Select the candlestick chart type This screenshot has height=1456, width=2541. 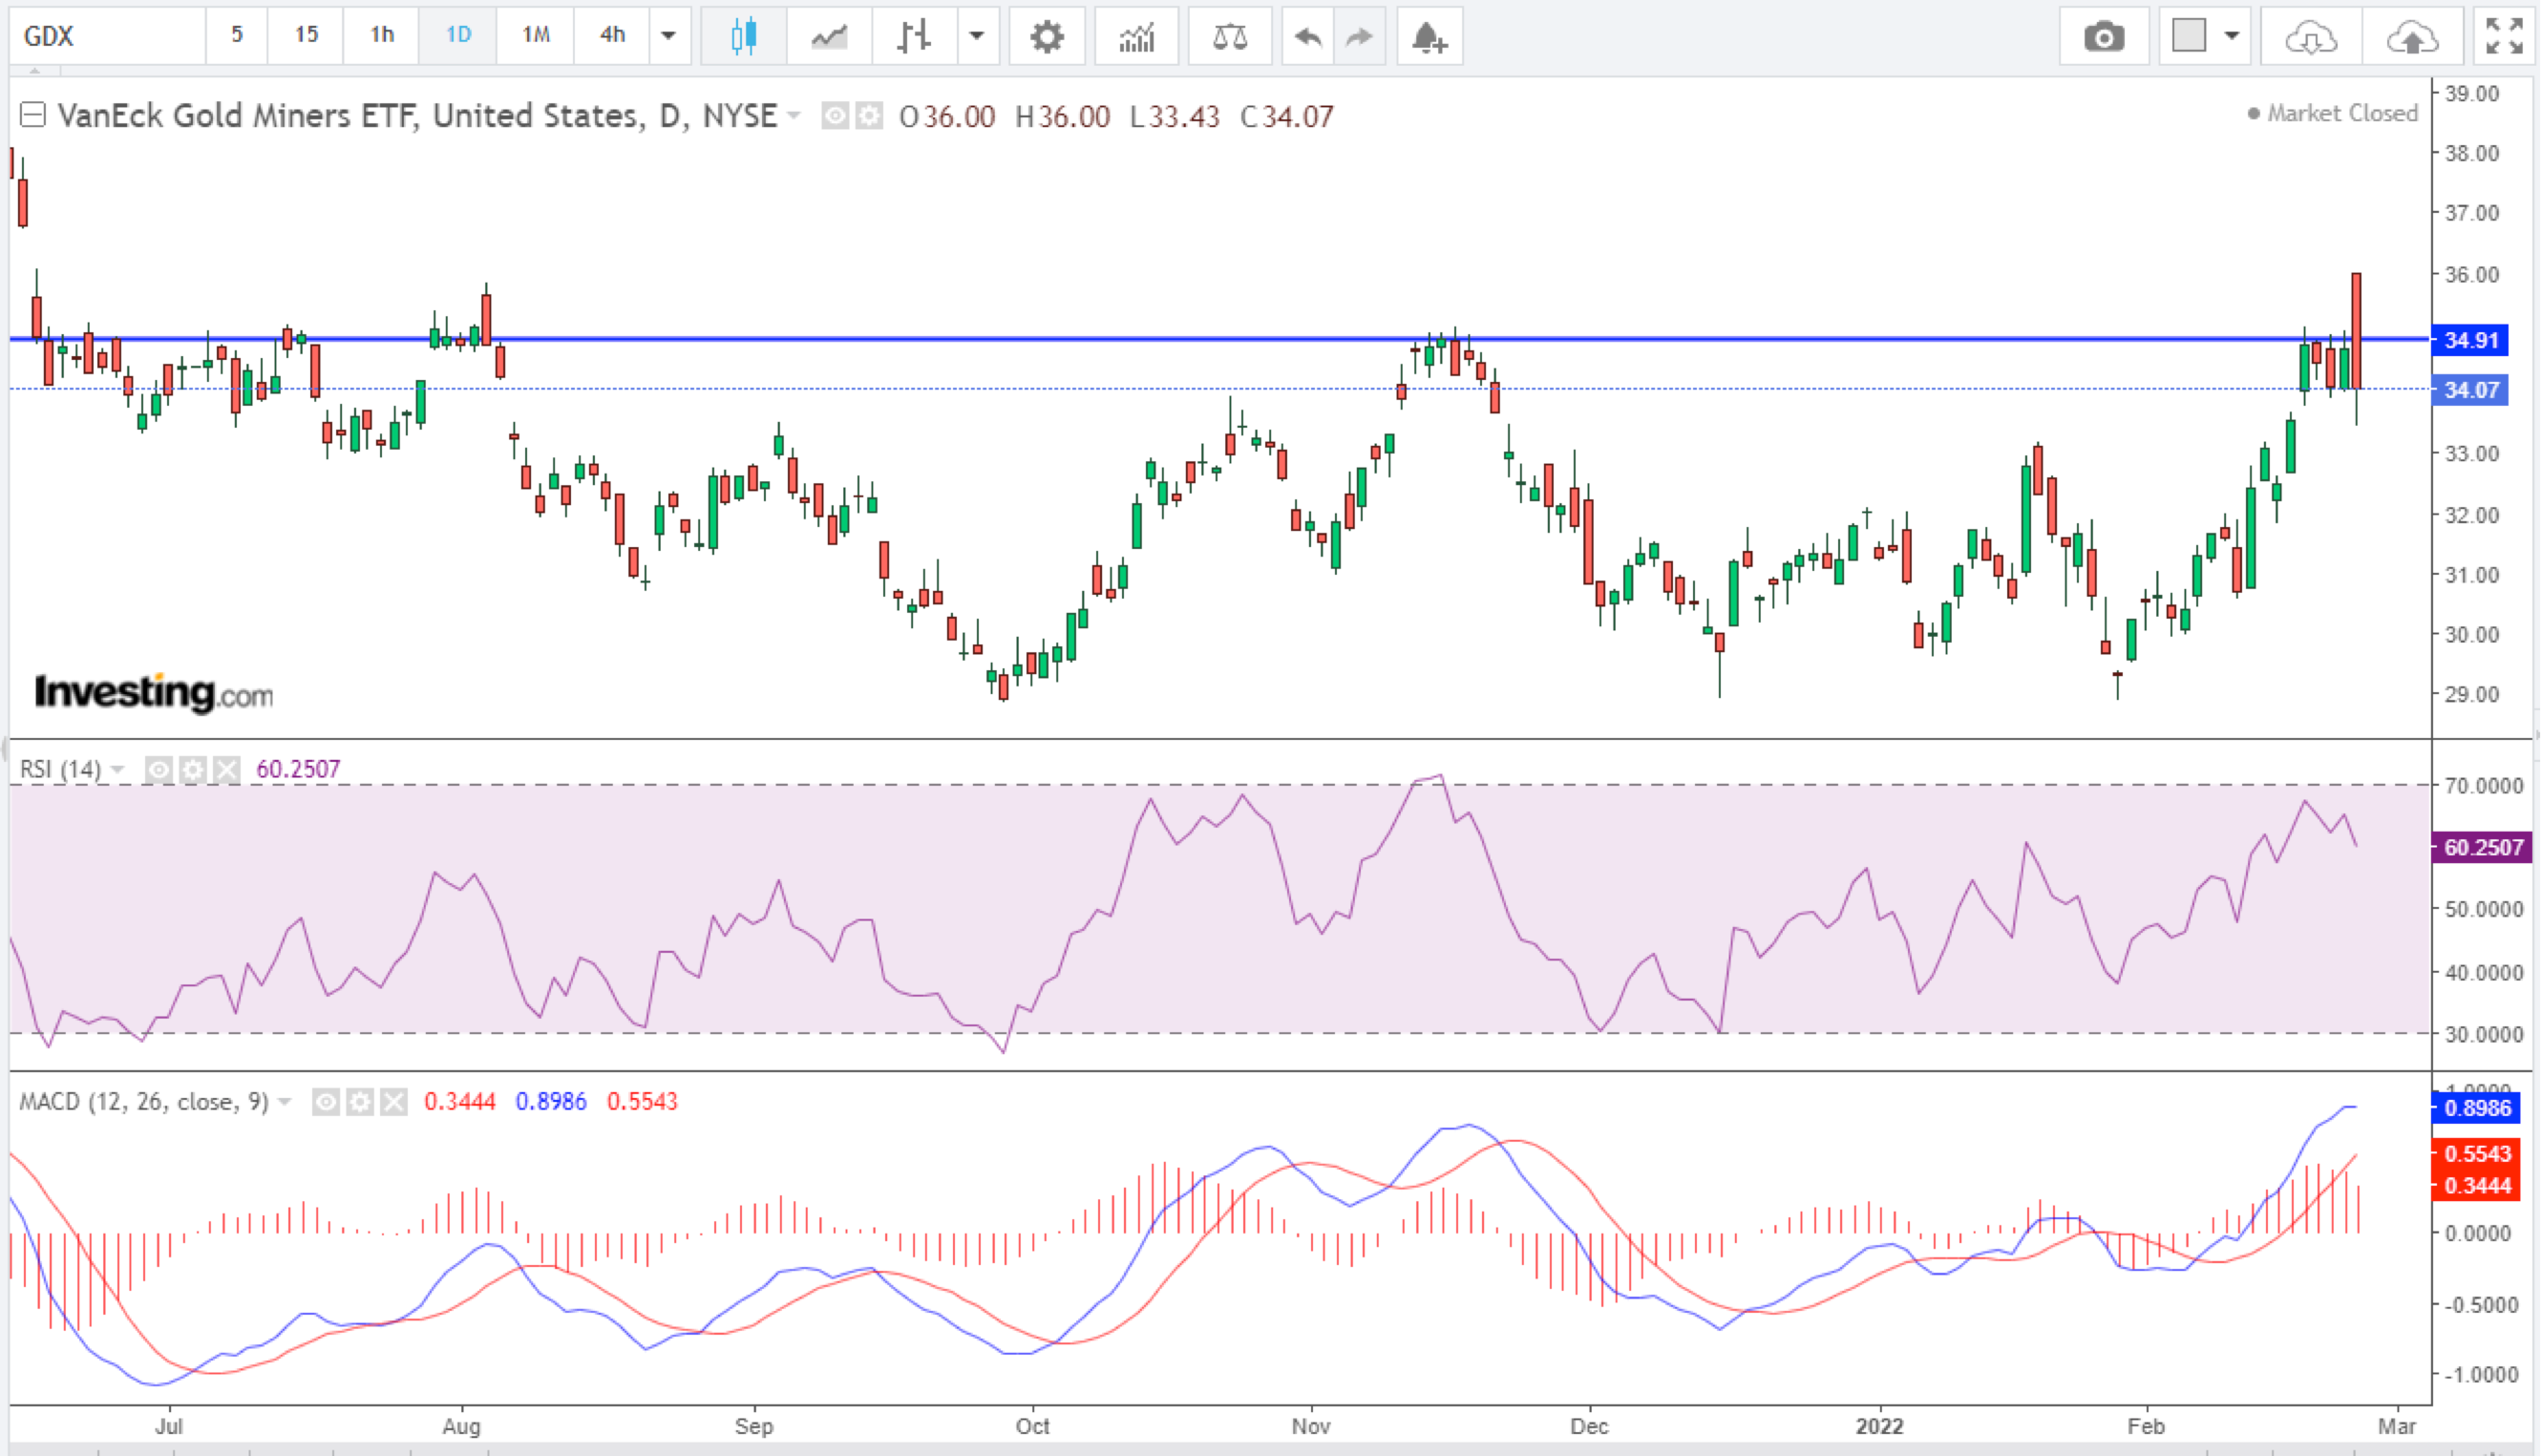pos(744,37)
